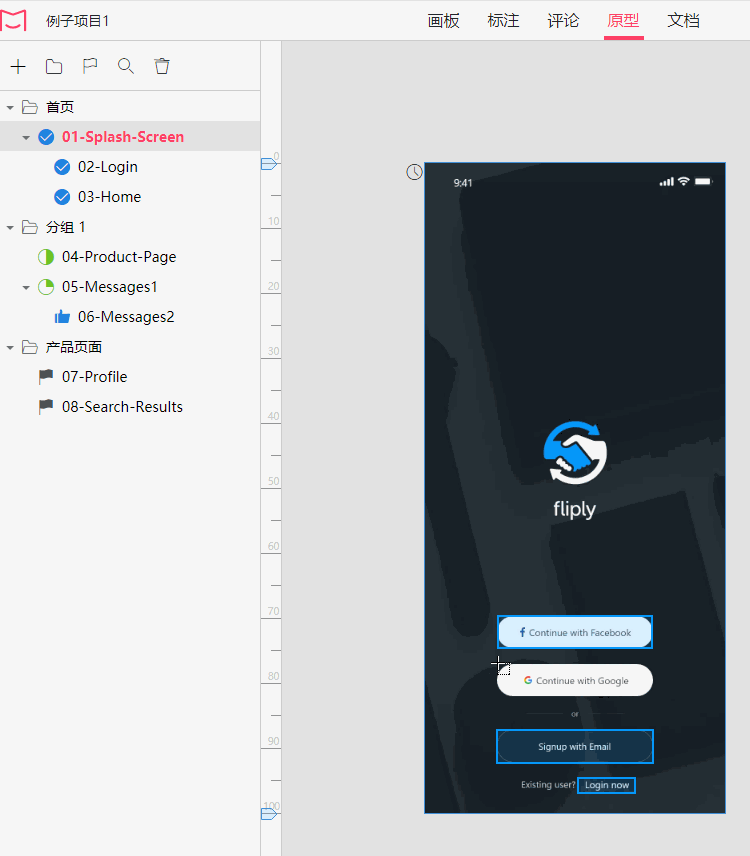Click the fliply text in artboard
750x856 pixels.
pos(574,509)
